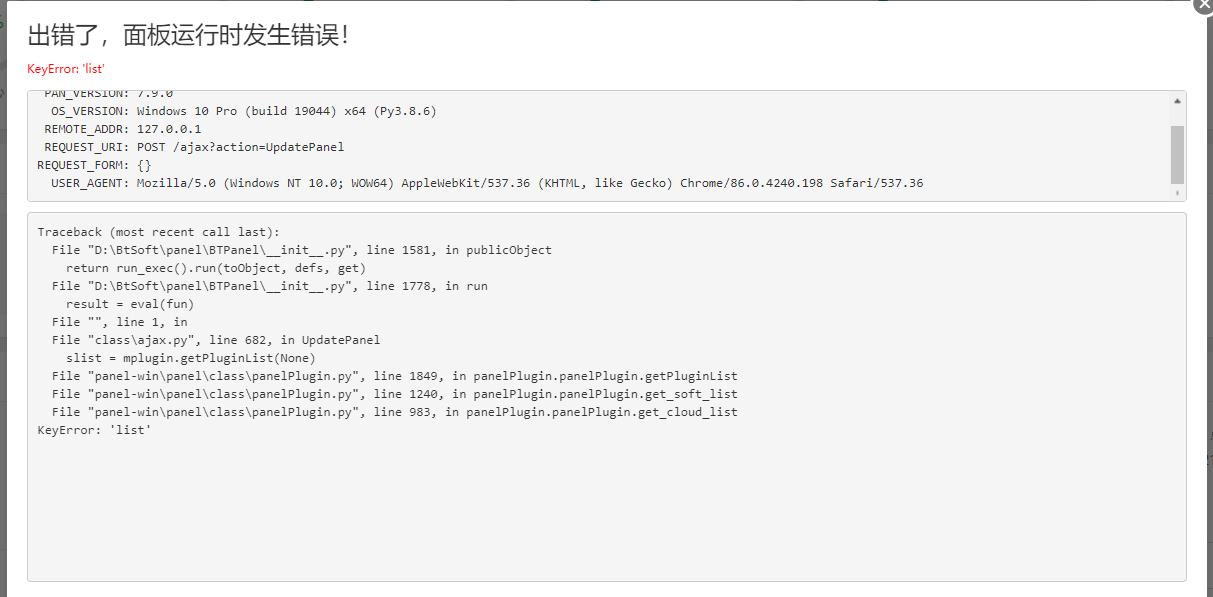
Task: Click the error dialog title heading
Action: coord(189,36)
